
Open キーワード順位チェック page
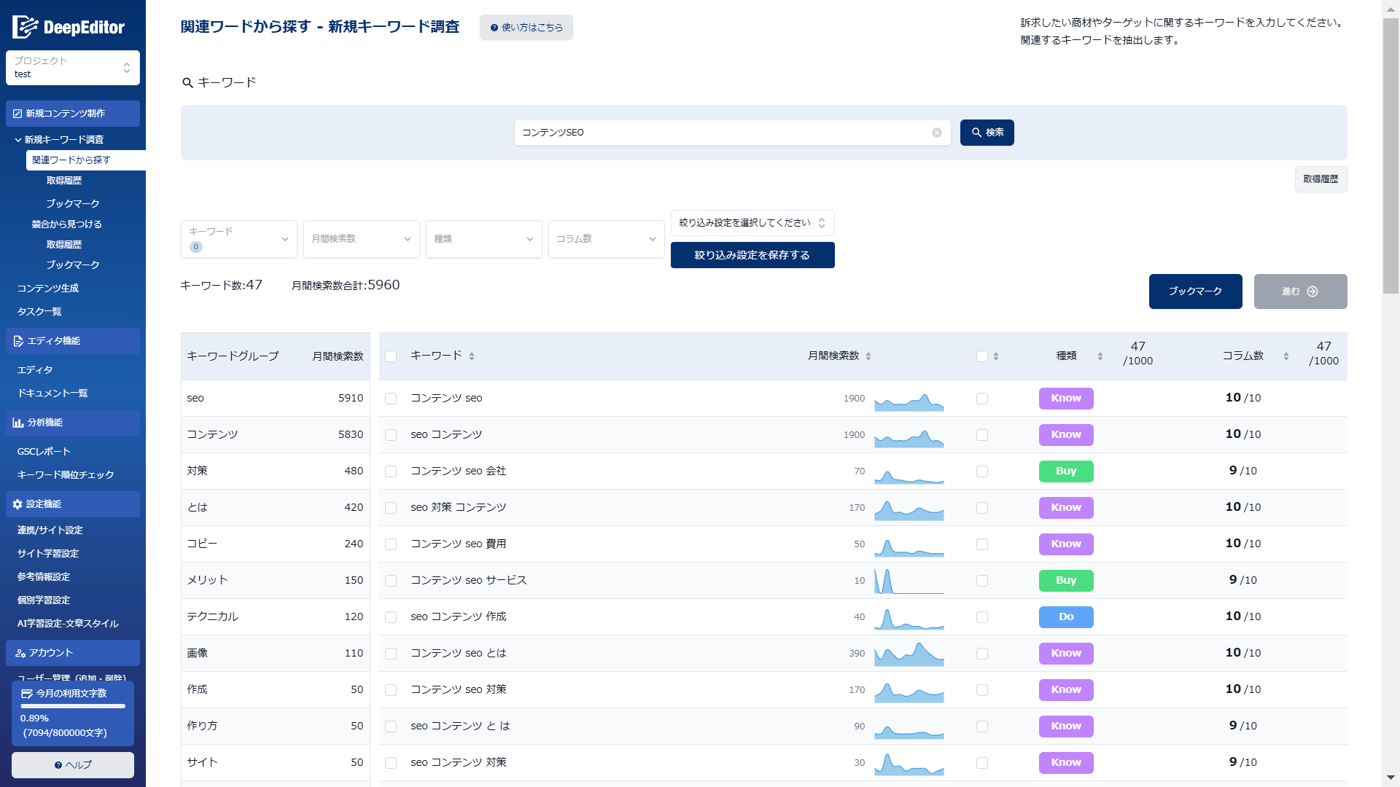pyautogui.click(x=66, y=475)
